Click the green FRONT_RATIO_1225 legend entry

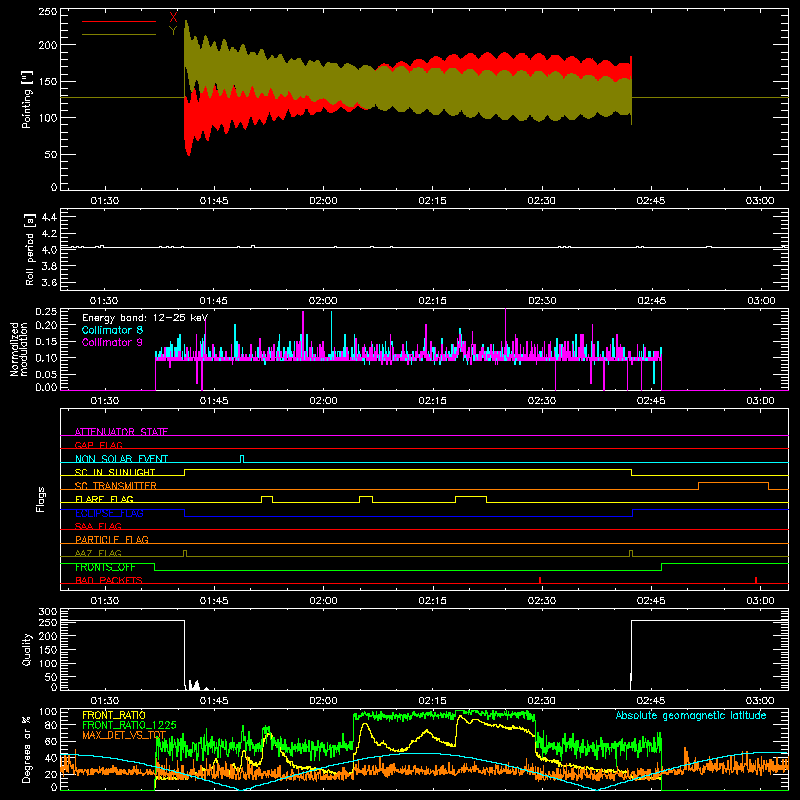129,725
